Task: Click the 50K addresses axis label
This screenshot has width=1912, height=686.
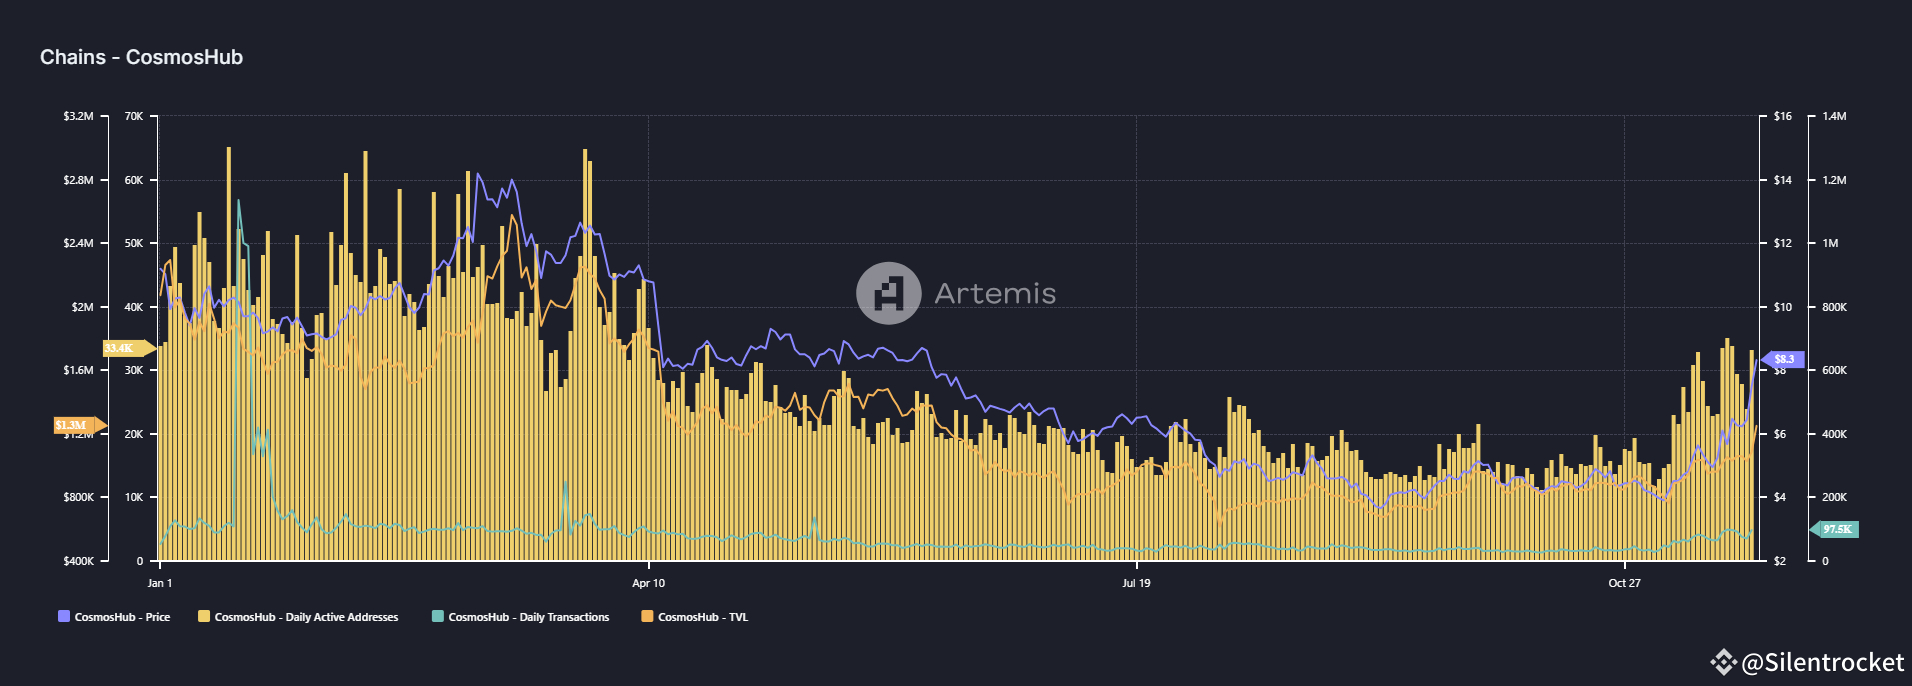Action: pos(134,243)
